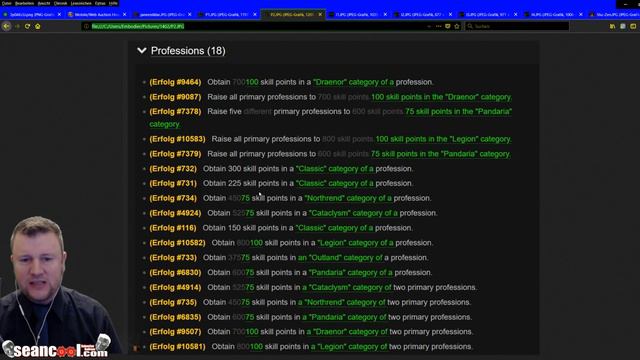This screenshot has height=360, width=640.
Task: Click the file URL in the address bar
Action: coord(138,26)
